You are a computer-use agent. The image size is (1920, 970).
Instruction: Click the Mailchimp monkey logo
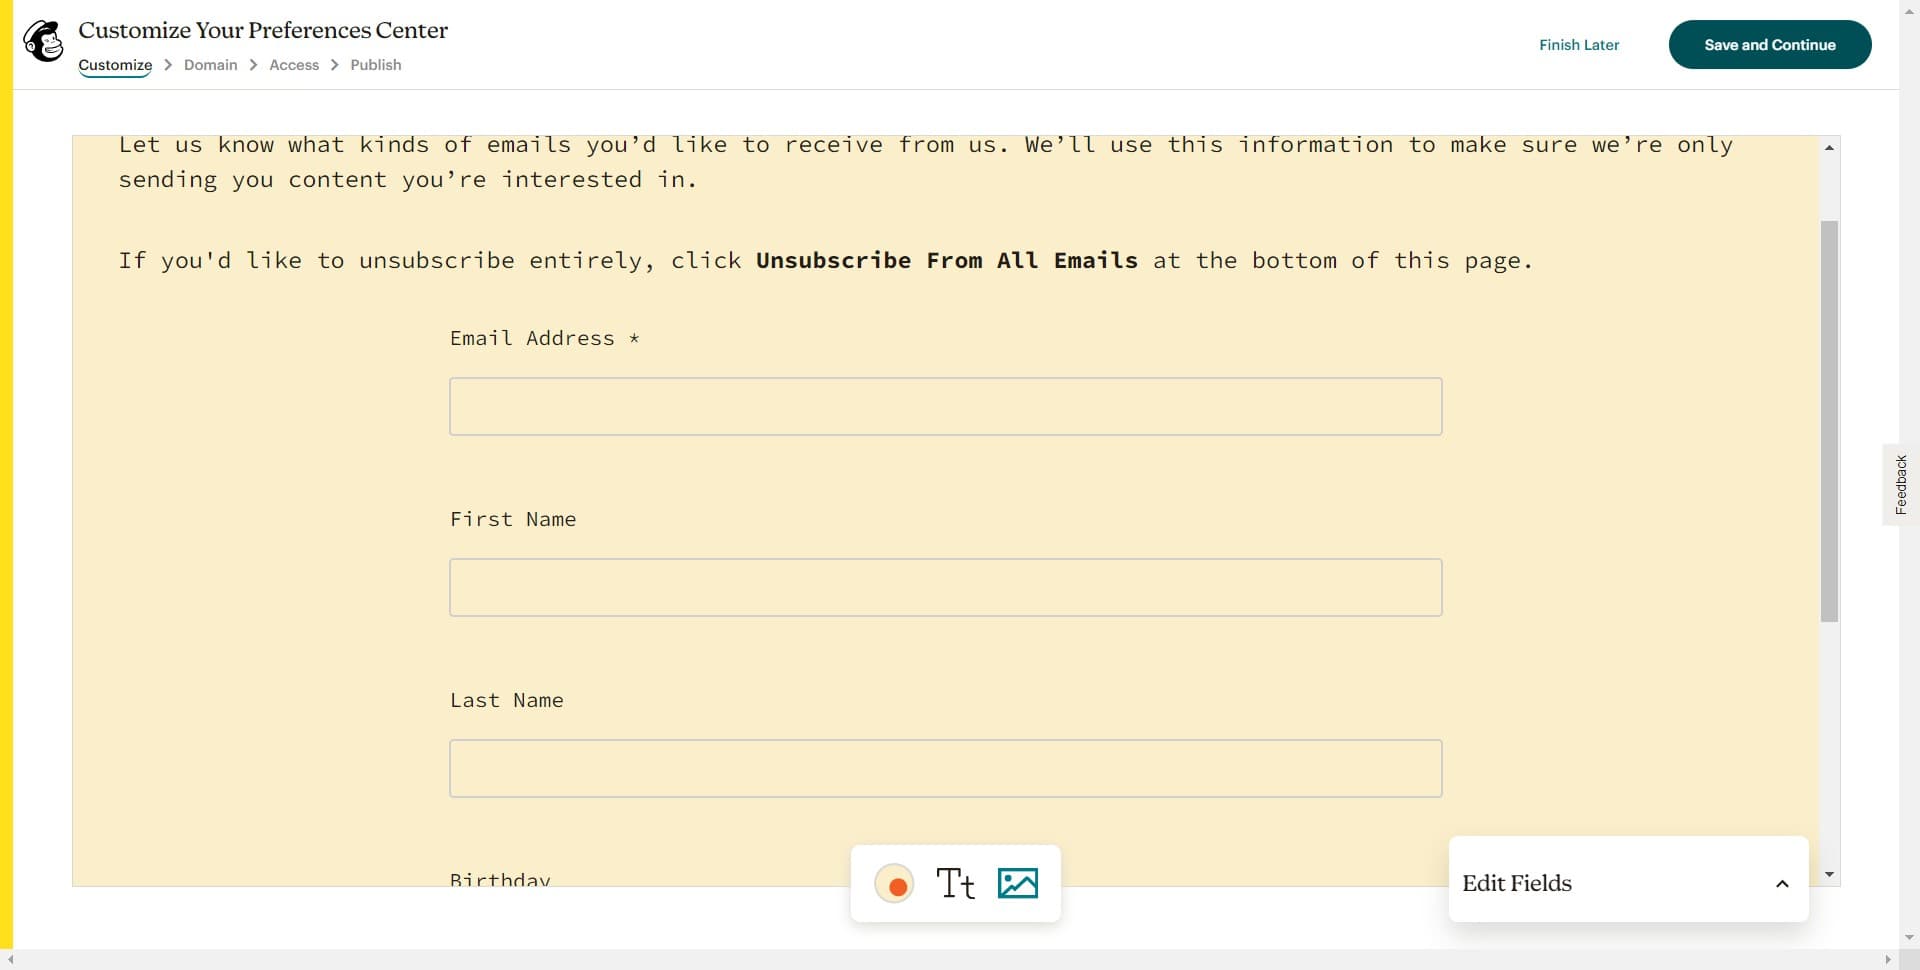click(x=43, y=42)
